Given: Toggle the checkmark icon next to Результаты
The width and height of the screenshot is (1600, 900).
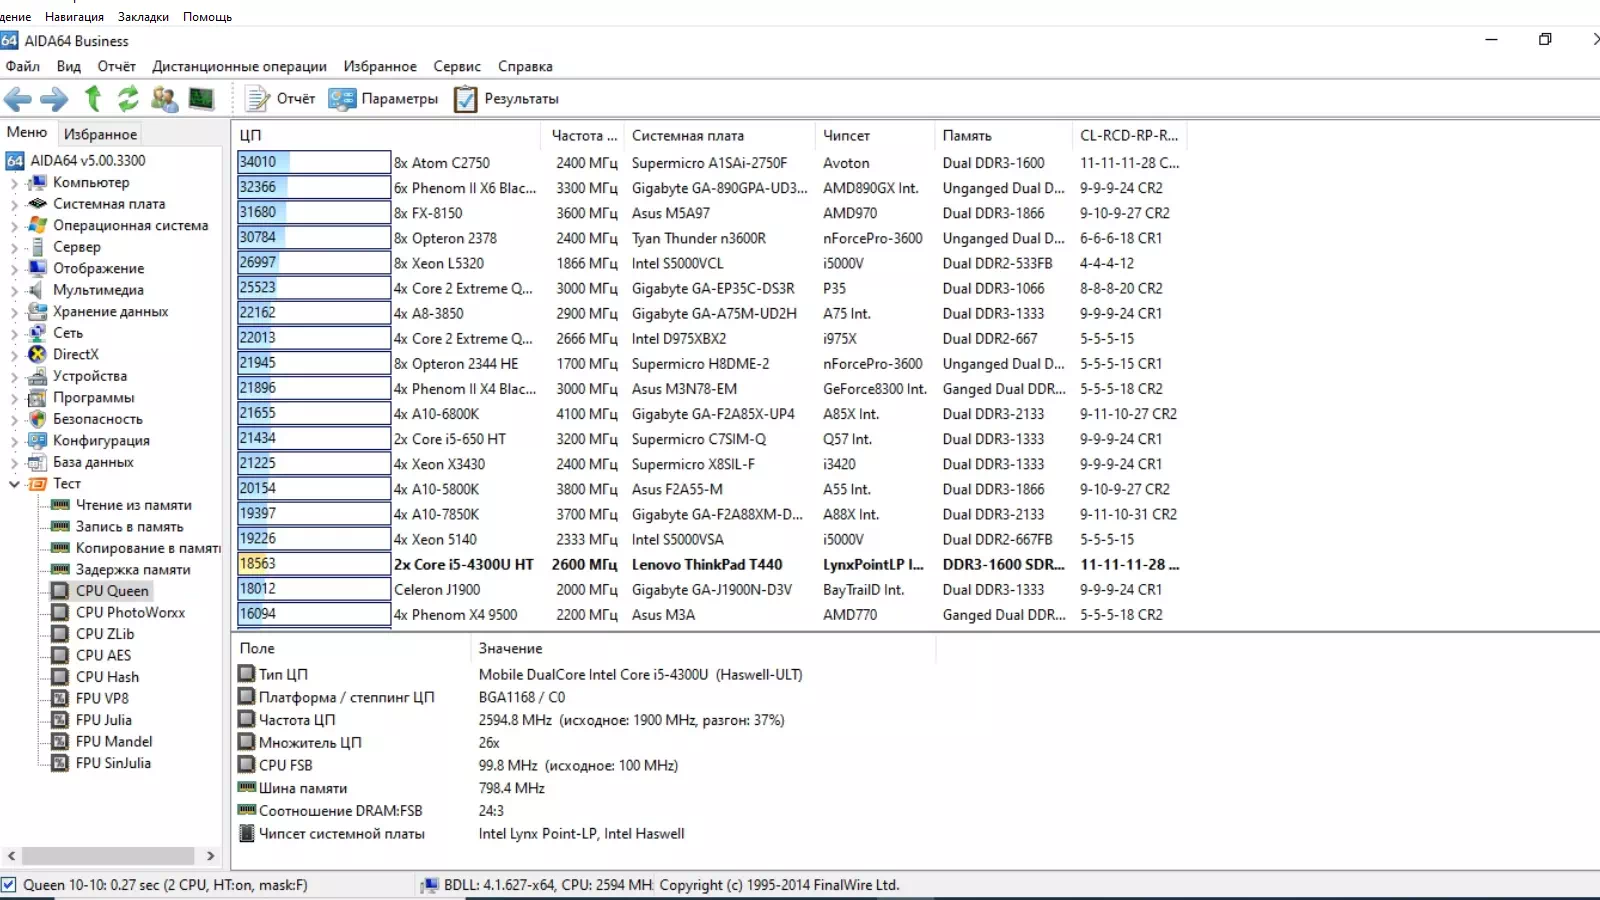Looking at the screenshot, I should coord(465,98).
